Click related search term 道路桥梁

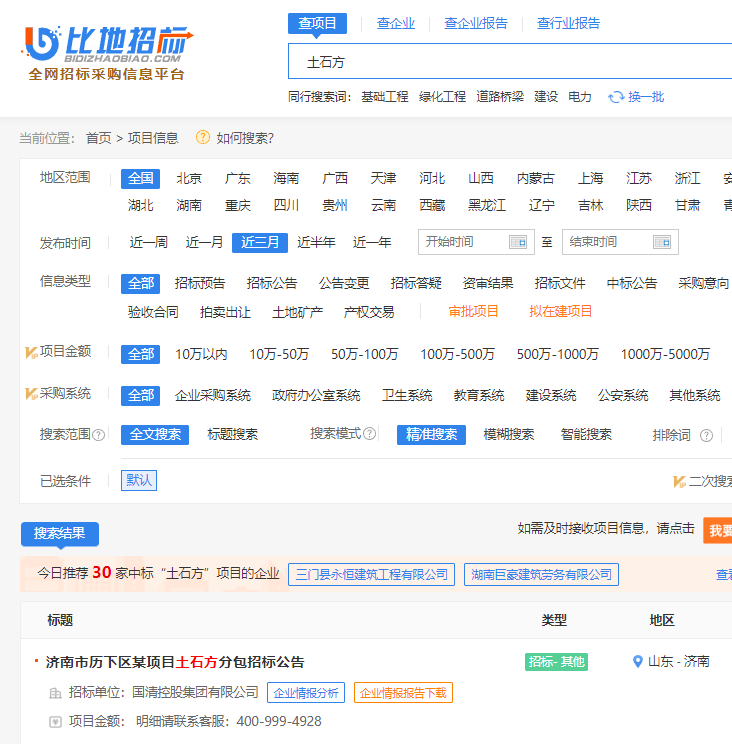pos(500,97)
